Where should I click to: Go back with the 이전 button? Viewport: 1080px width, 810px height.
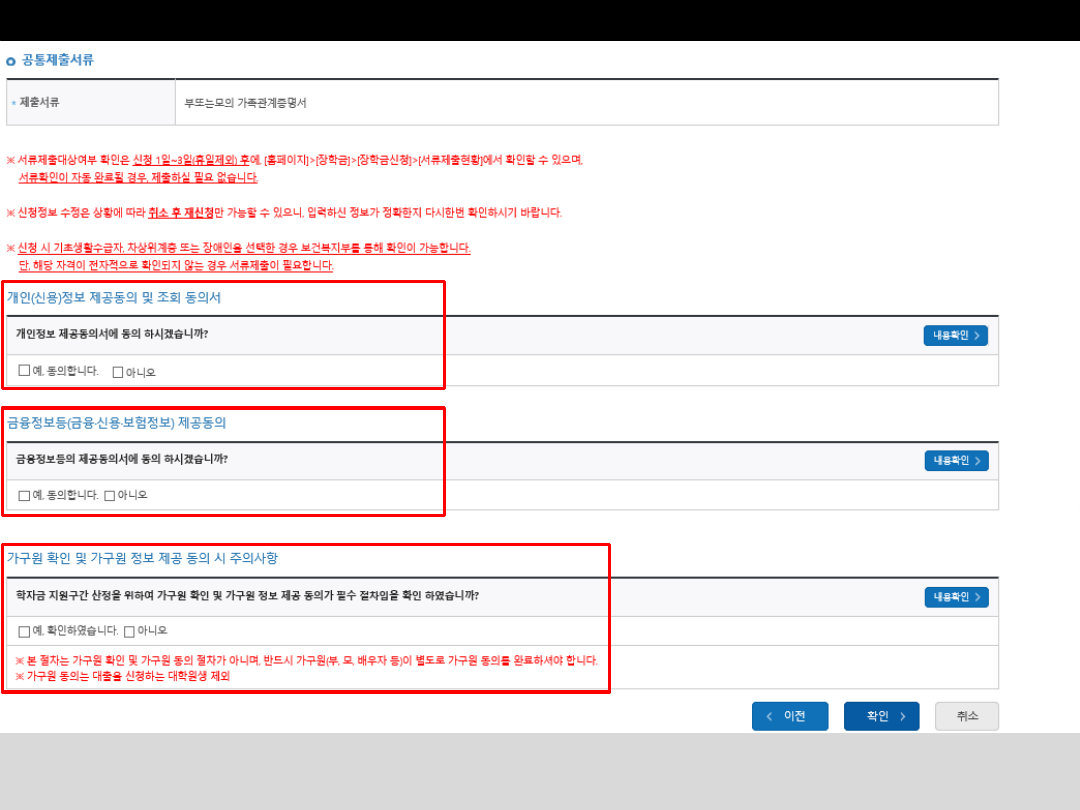click(789, 716)
